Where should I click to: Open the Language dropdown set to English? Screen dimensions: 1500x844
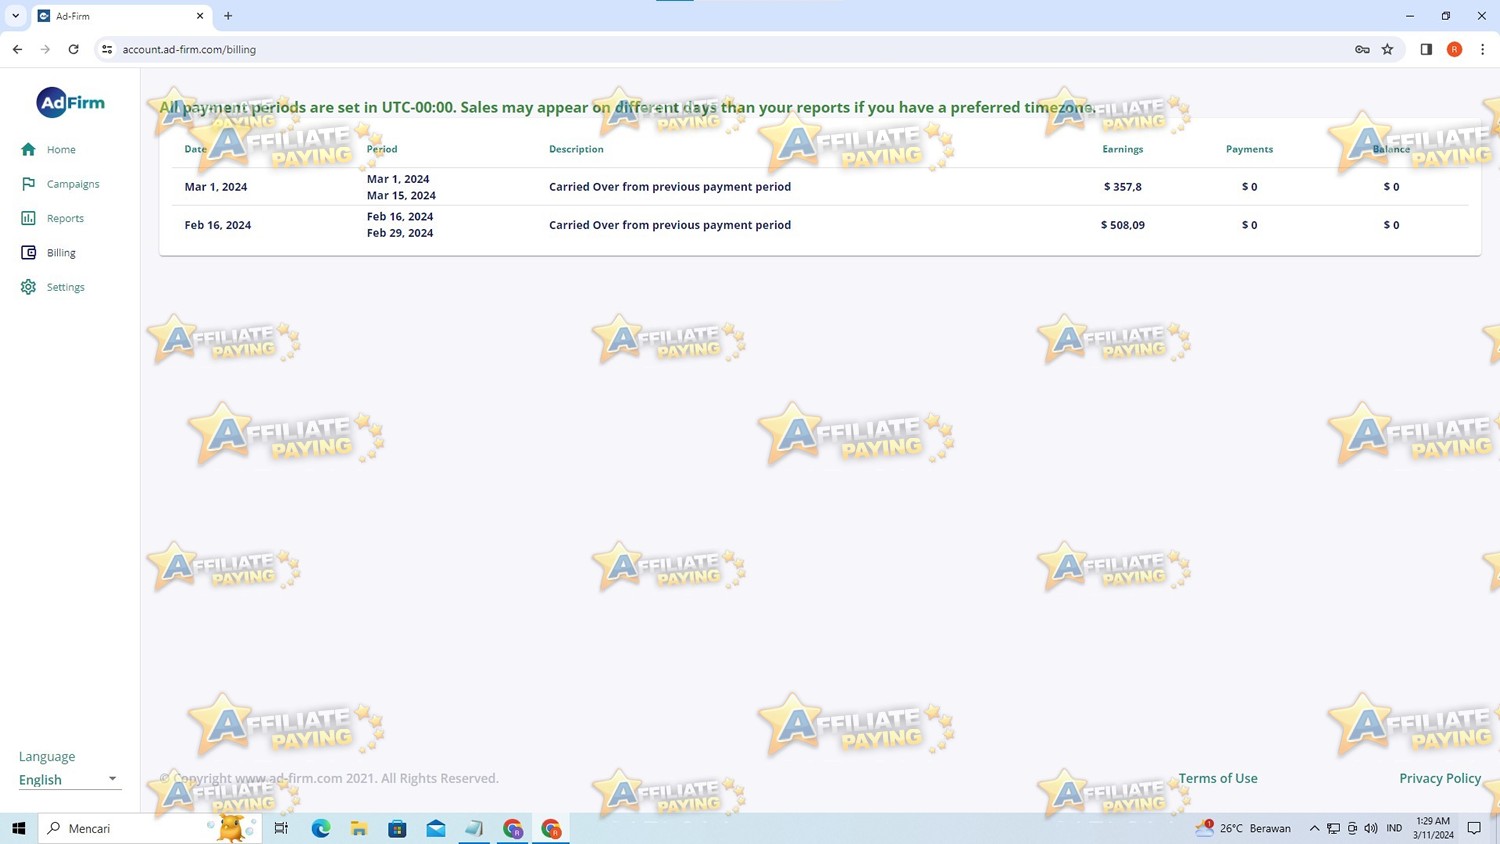[x=70, y=779]
